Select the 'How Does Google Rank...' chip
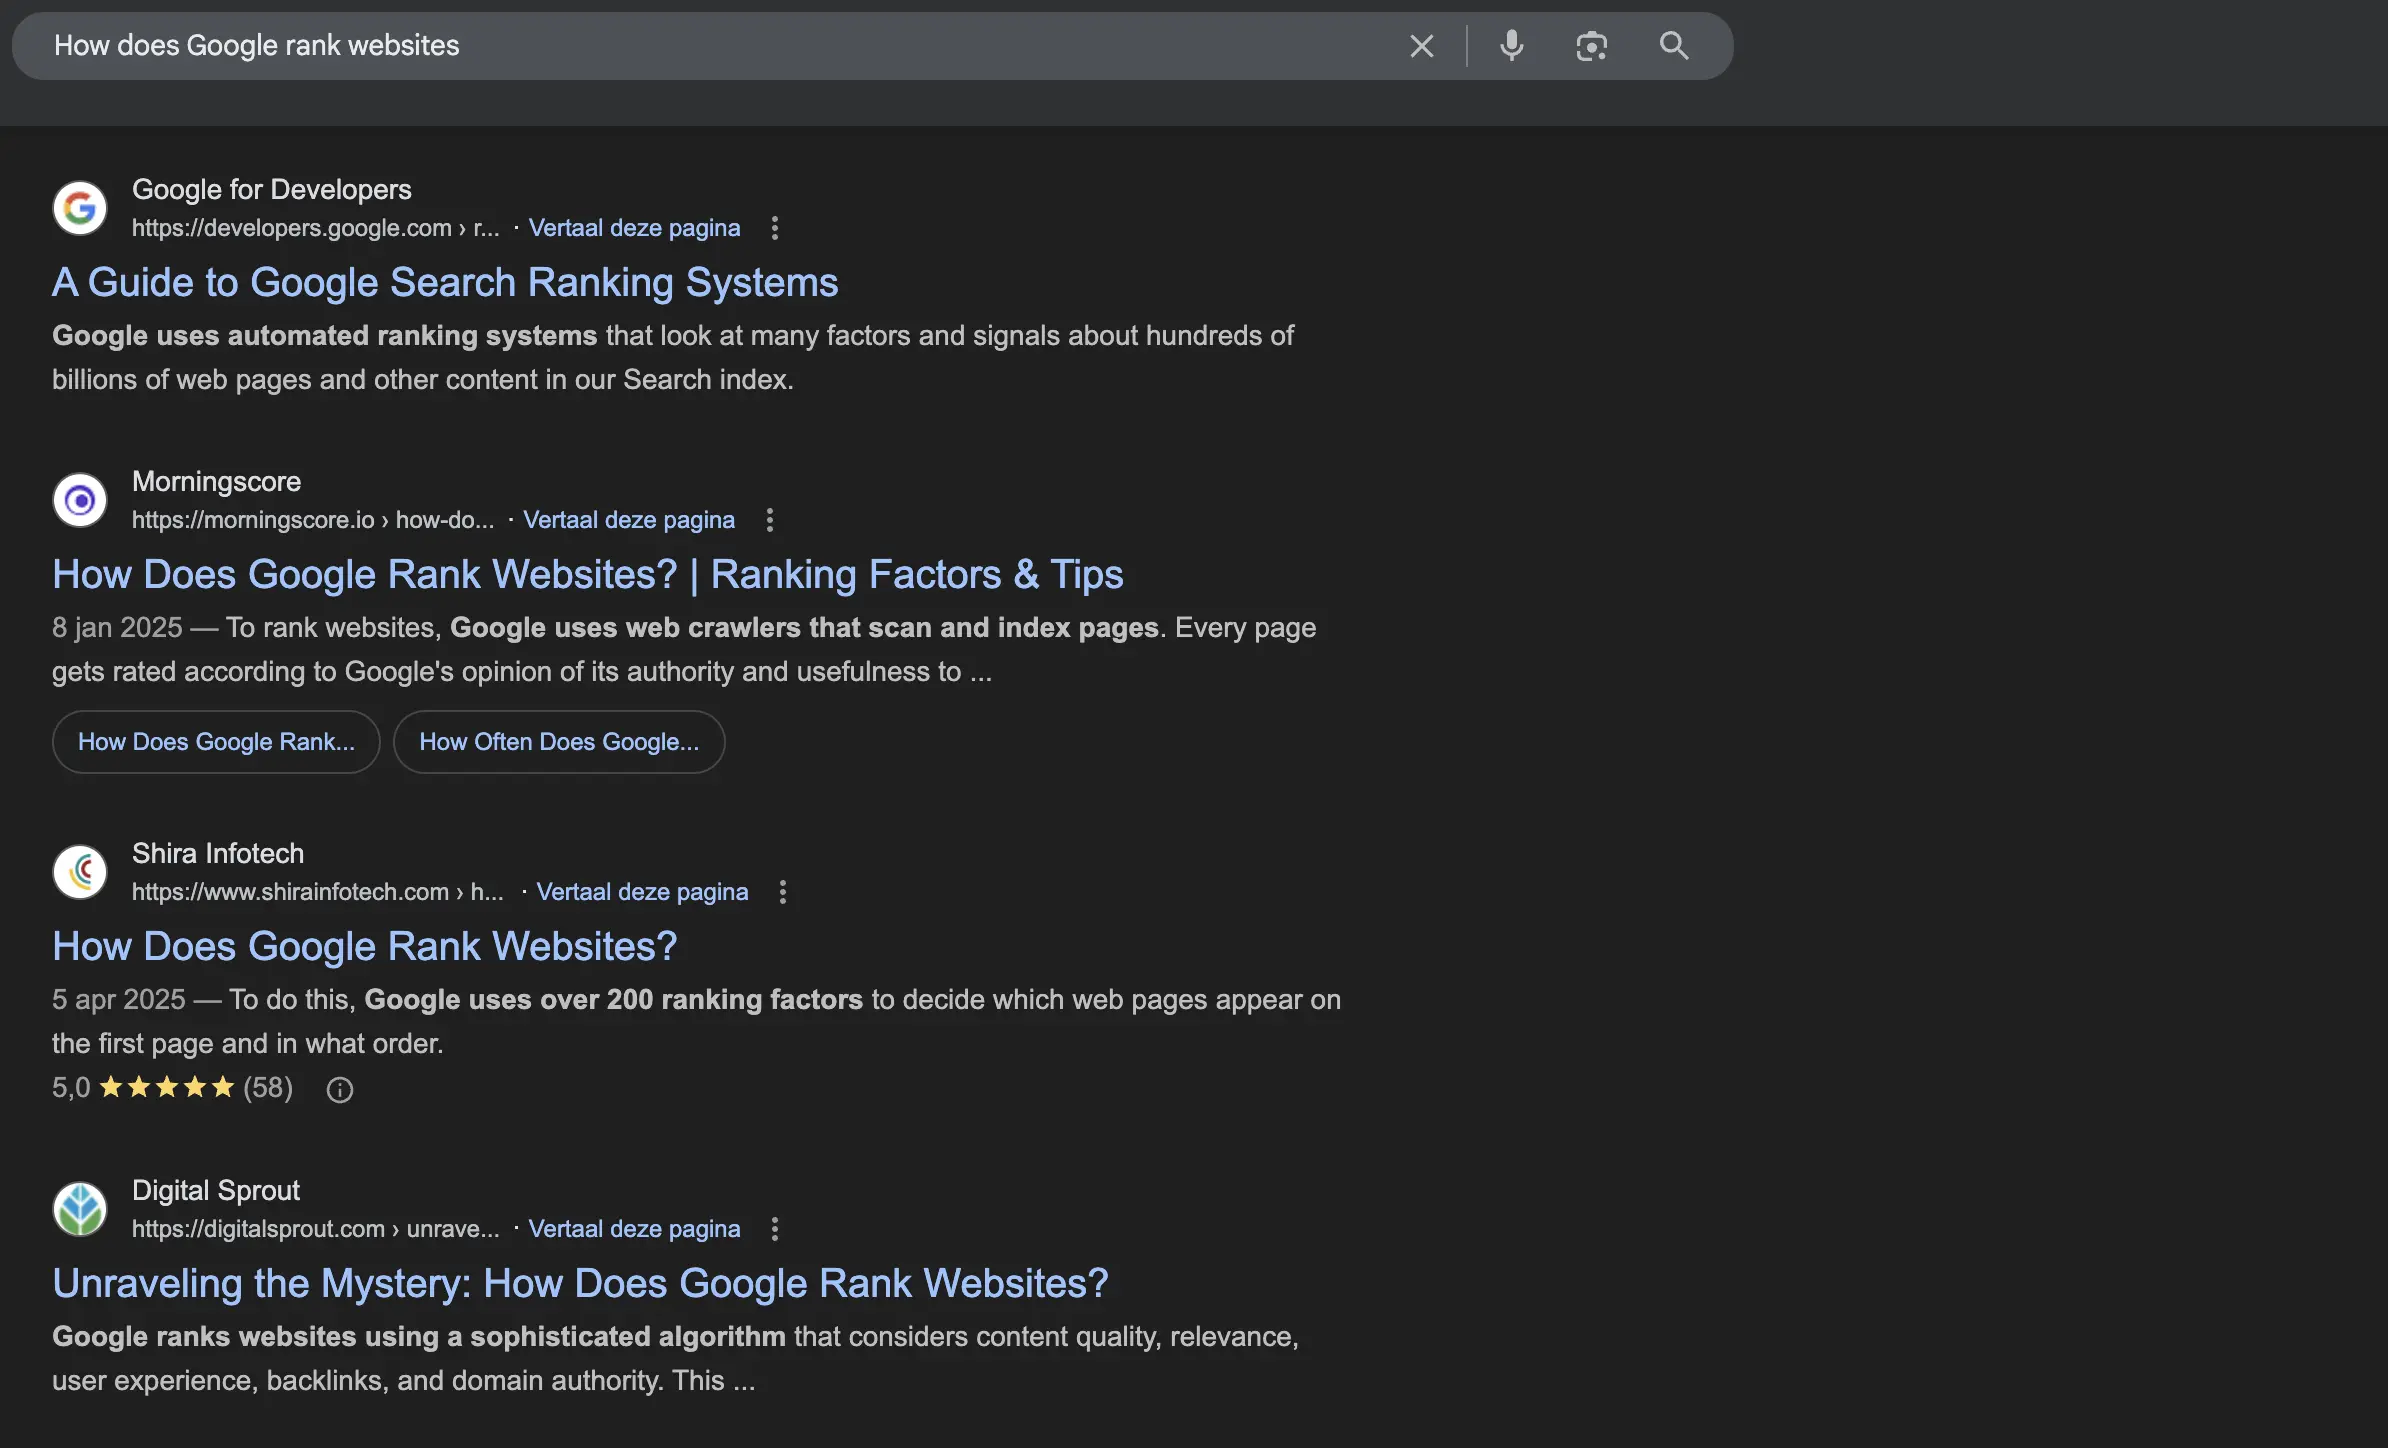The height and width of the screenshot is (1448, 2388). pos(216,742)
